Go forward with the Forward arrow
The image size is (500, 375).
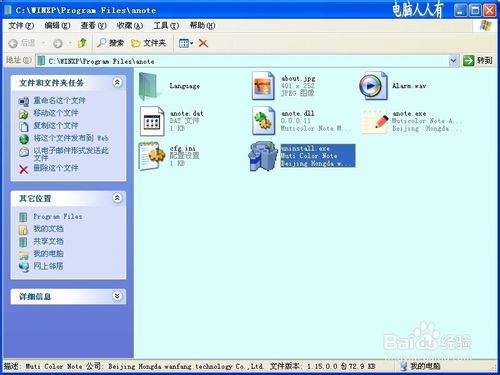point(58,43)
